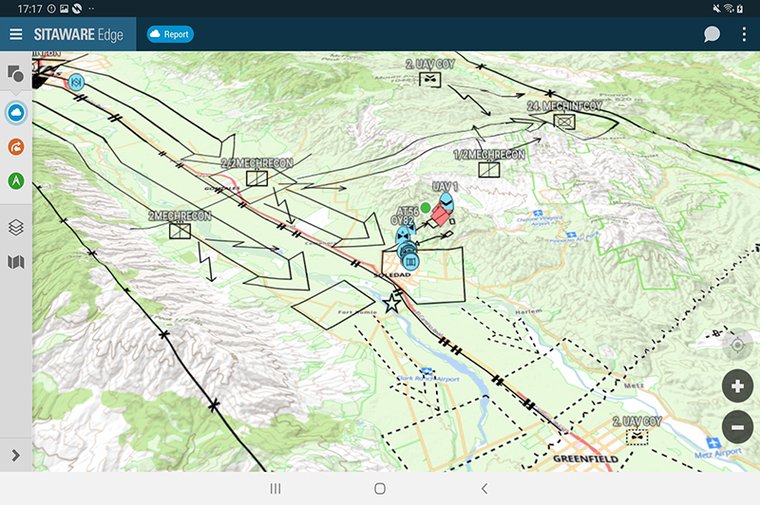Click the blue cloud sidebar icon
This screenshot has height=505, width=760.
16,111
